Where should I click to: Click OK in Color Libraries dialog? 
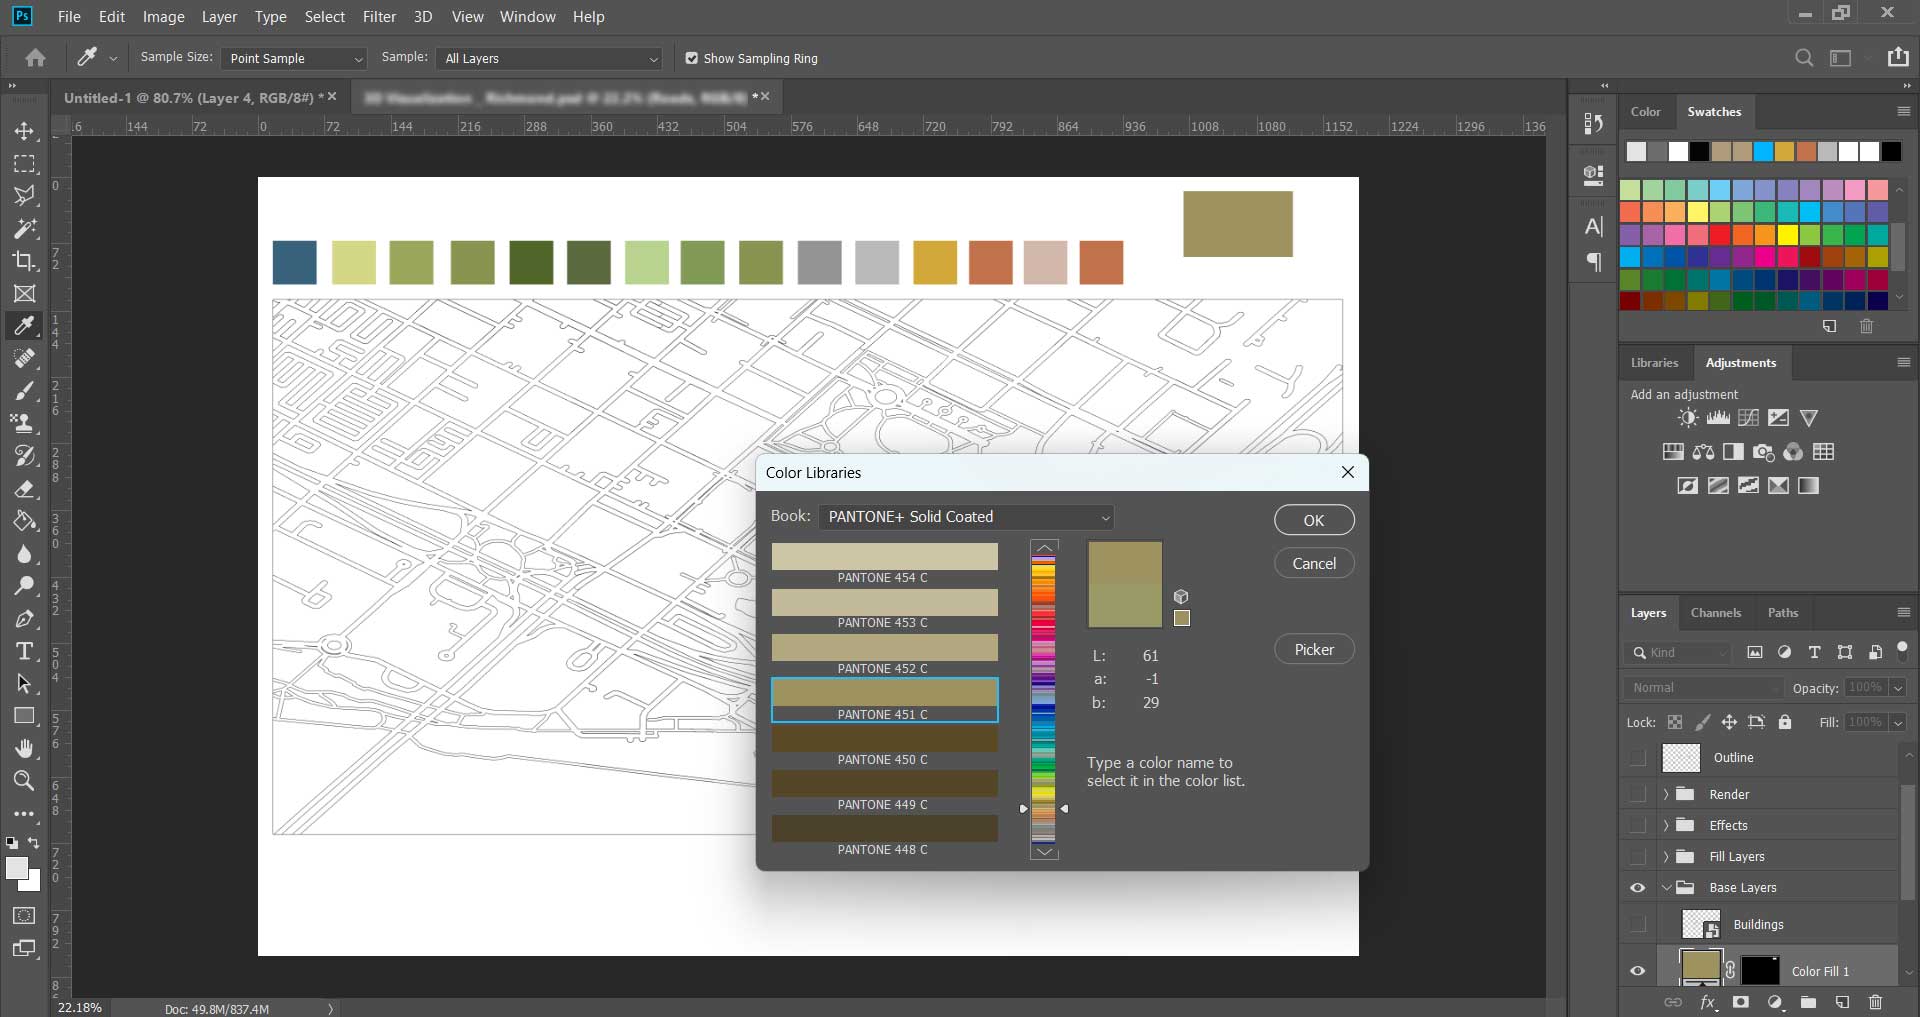point(1313,520)
